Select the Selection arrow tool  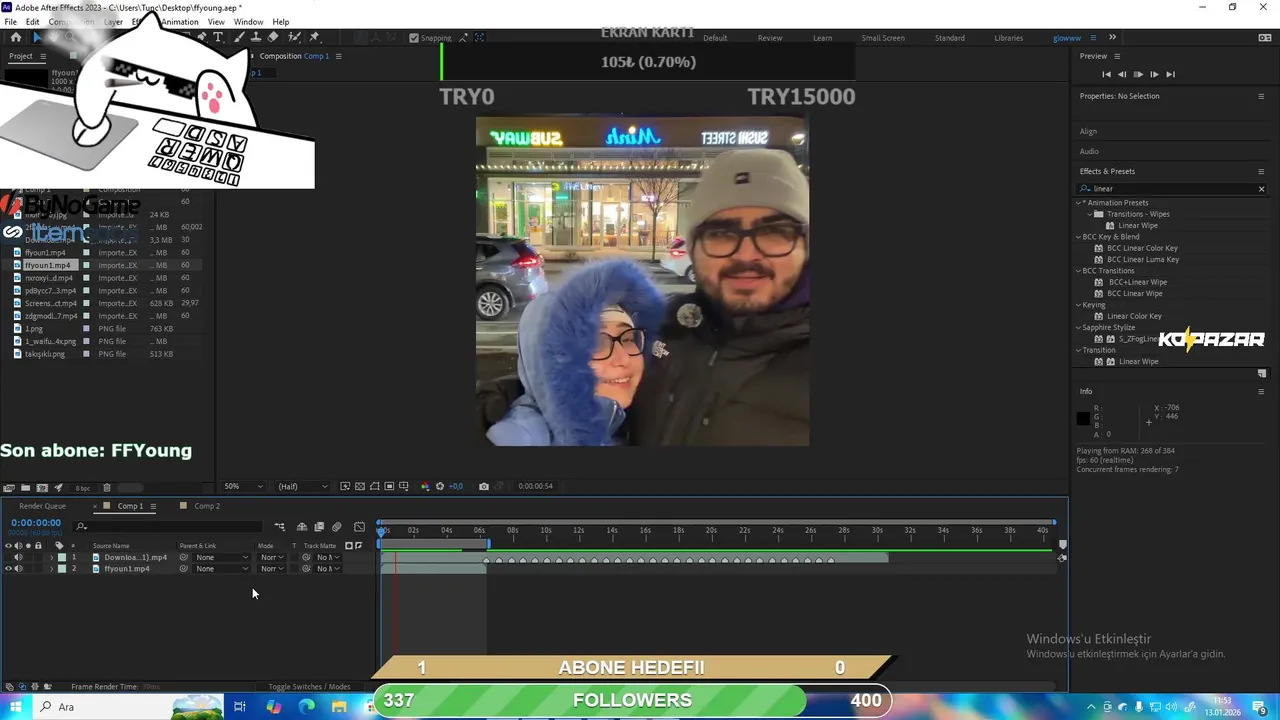click(x=37, y=37)
